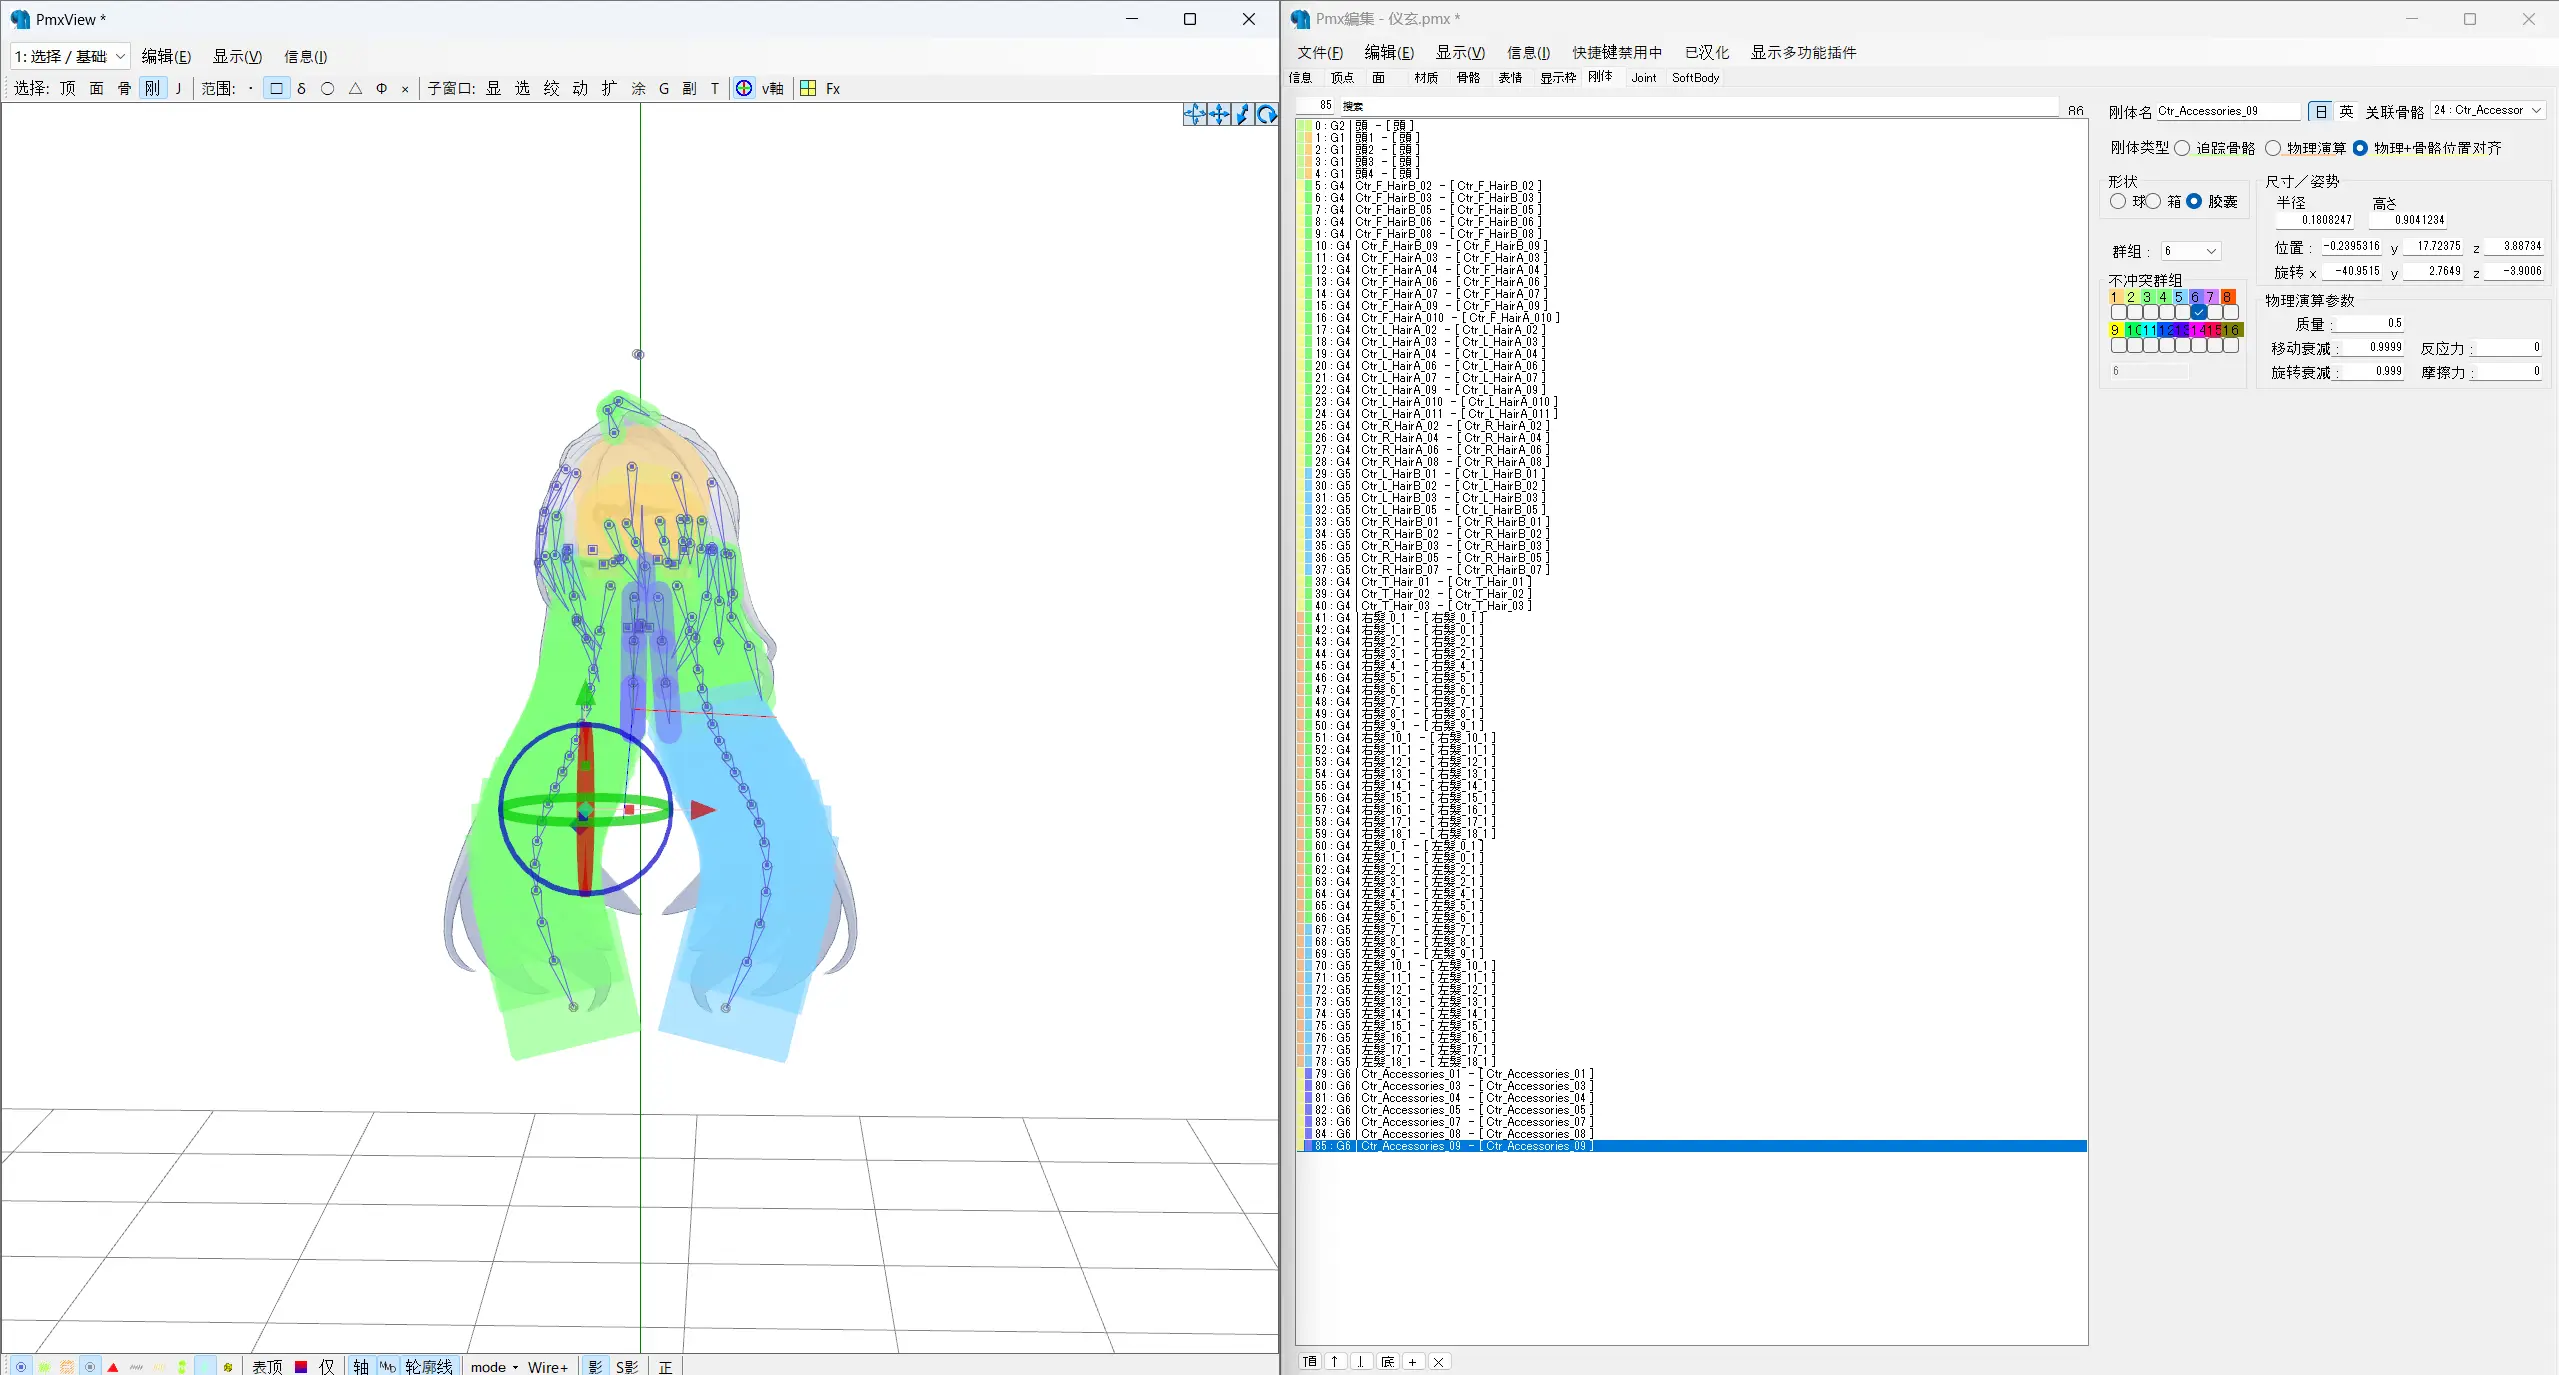
Task: Select the triangle range selection tool
Action: click(355, 88)
